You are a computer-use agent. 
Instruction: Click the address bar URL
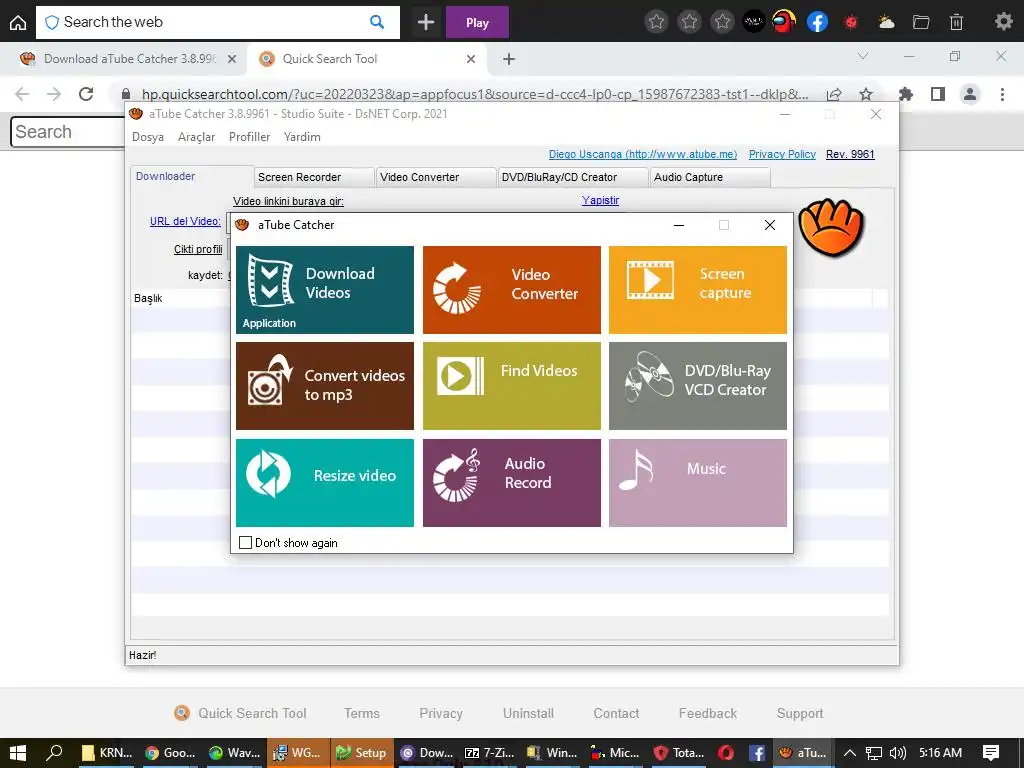[475, 94]
